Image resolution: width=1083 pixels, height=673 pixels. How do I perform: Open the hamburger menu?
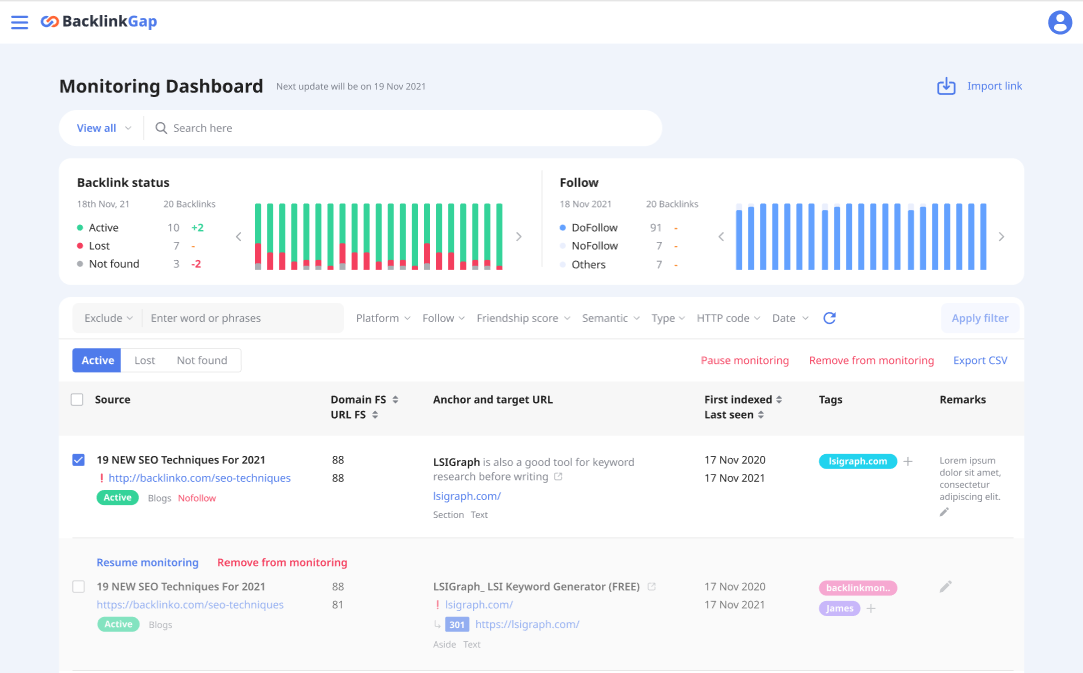pos(19,22)
